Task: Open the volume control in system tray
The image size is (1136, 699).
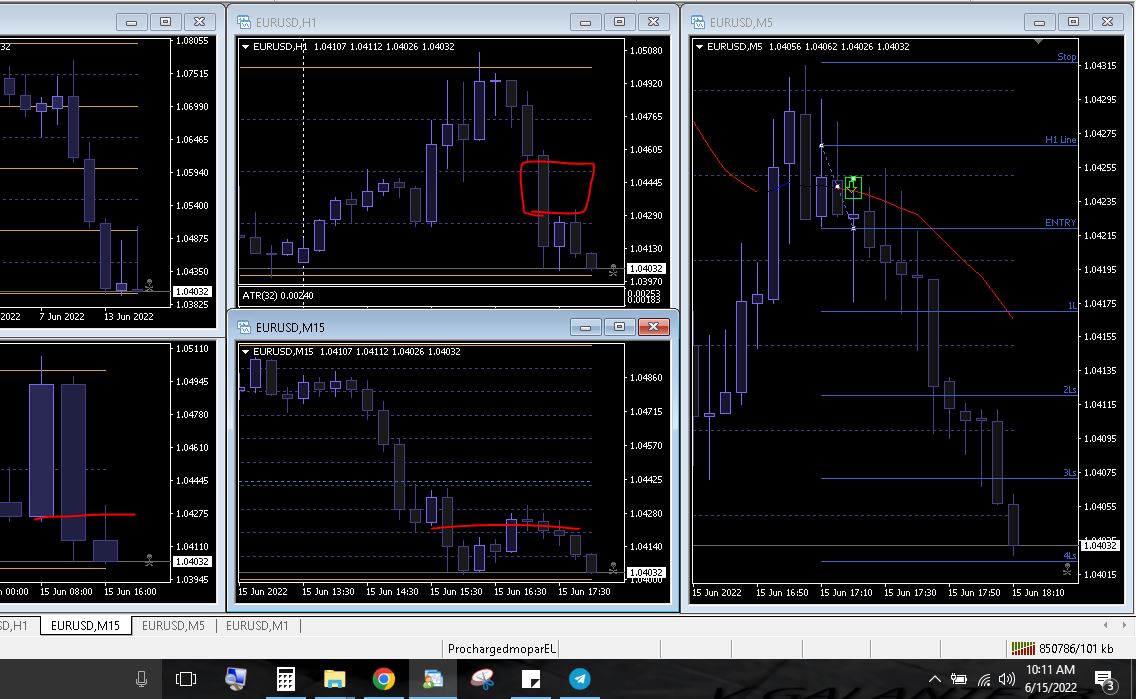Action: (1006, 679)
